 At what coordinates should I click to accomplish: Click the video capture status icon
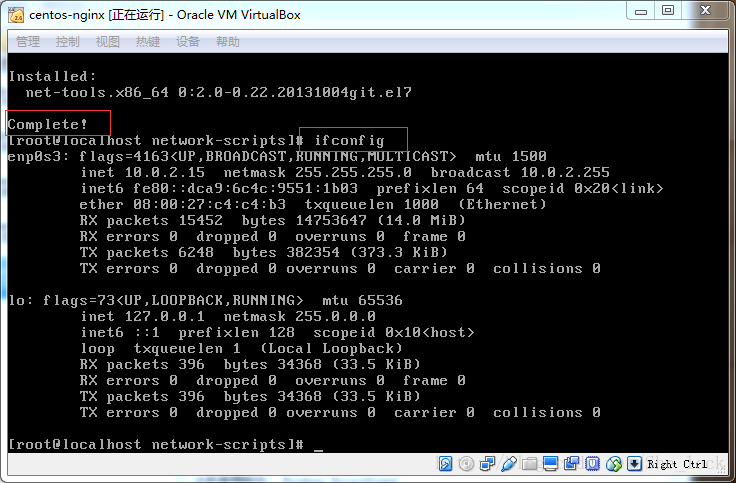[571, 464]
